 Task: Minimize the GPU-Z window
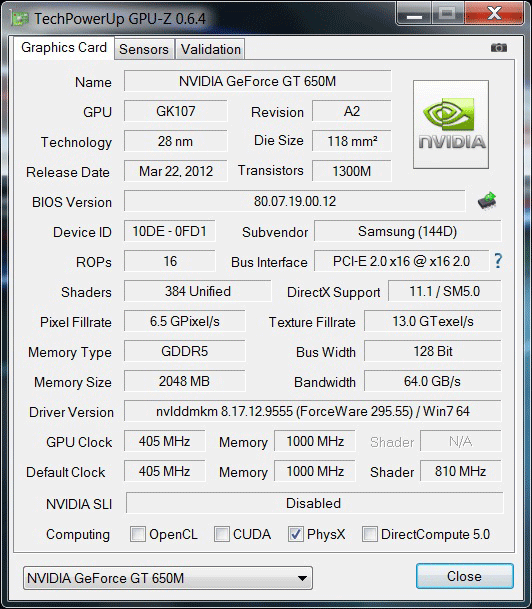[x=414, y=14]
